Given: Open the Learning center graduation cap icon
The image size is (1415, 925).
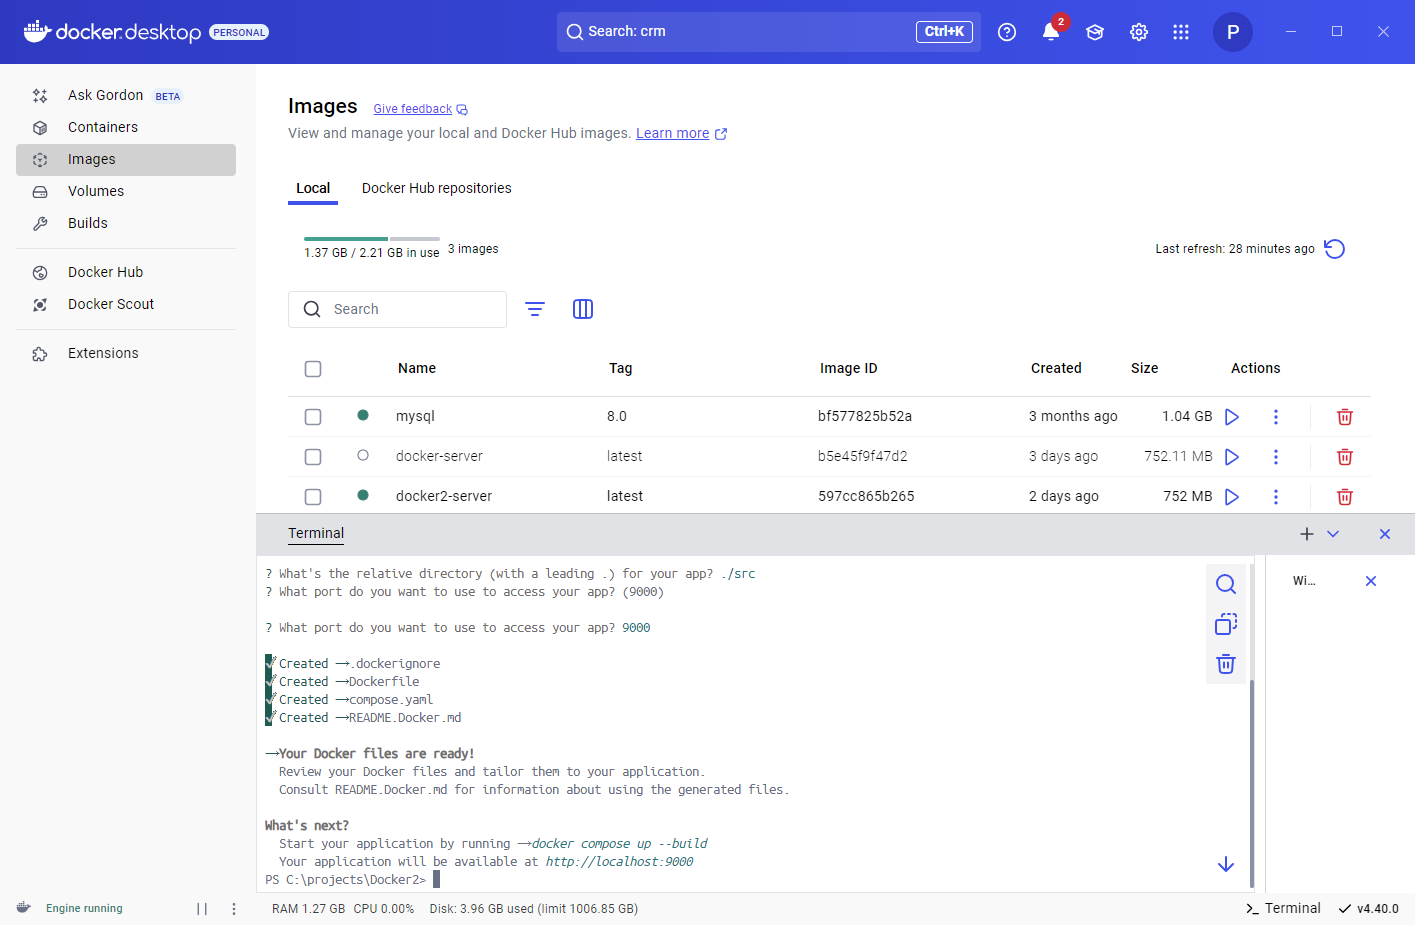Looking at the screenshot, I should [x=1095, y=32].
